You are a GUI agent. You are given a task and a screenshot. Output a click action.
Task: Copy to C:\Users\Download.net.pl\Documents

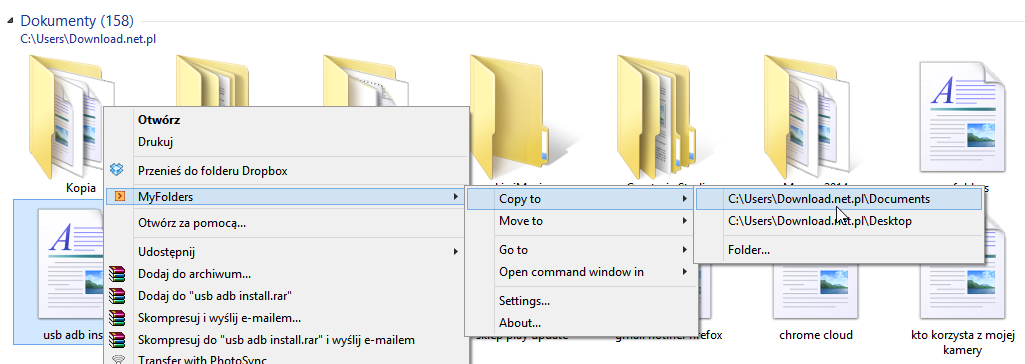[x=839, y=199]
